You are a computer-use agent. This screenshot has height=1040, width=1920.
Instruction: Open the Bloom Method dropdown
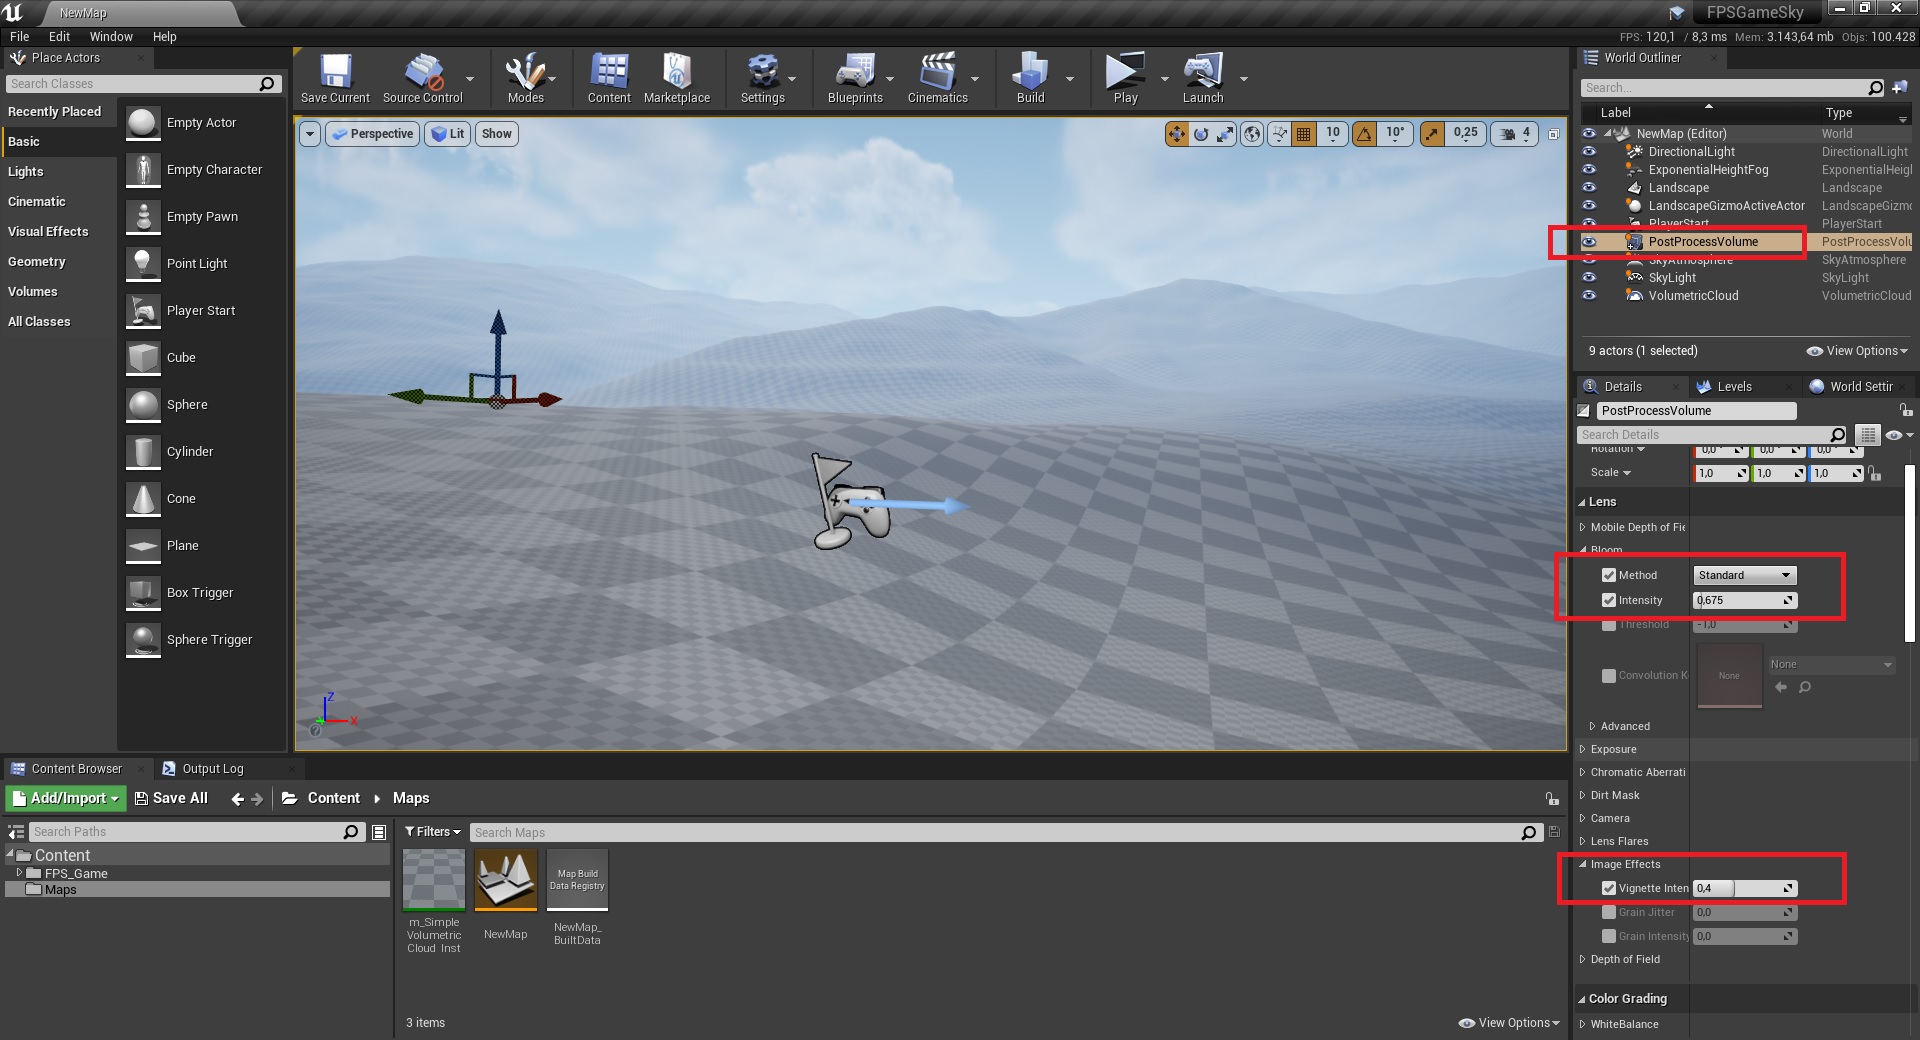tap(1745, 575)
